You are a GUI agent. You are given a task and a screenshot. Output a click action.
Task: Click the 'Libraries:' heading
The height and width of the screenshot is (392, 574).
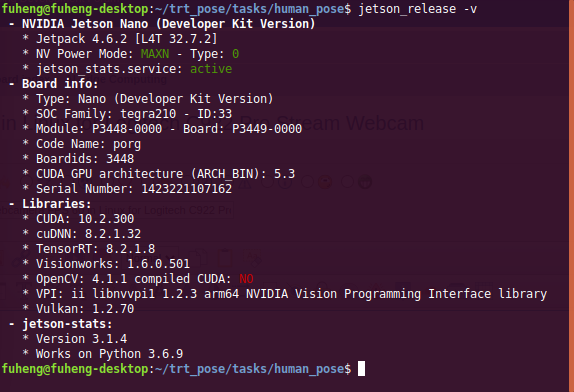[57, 204]
